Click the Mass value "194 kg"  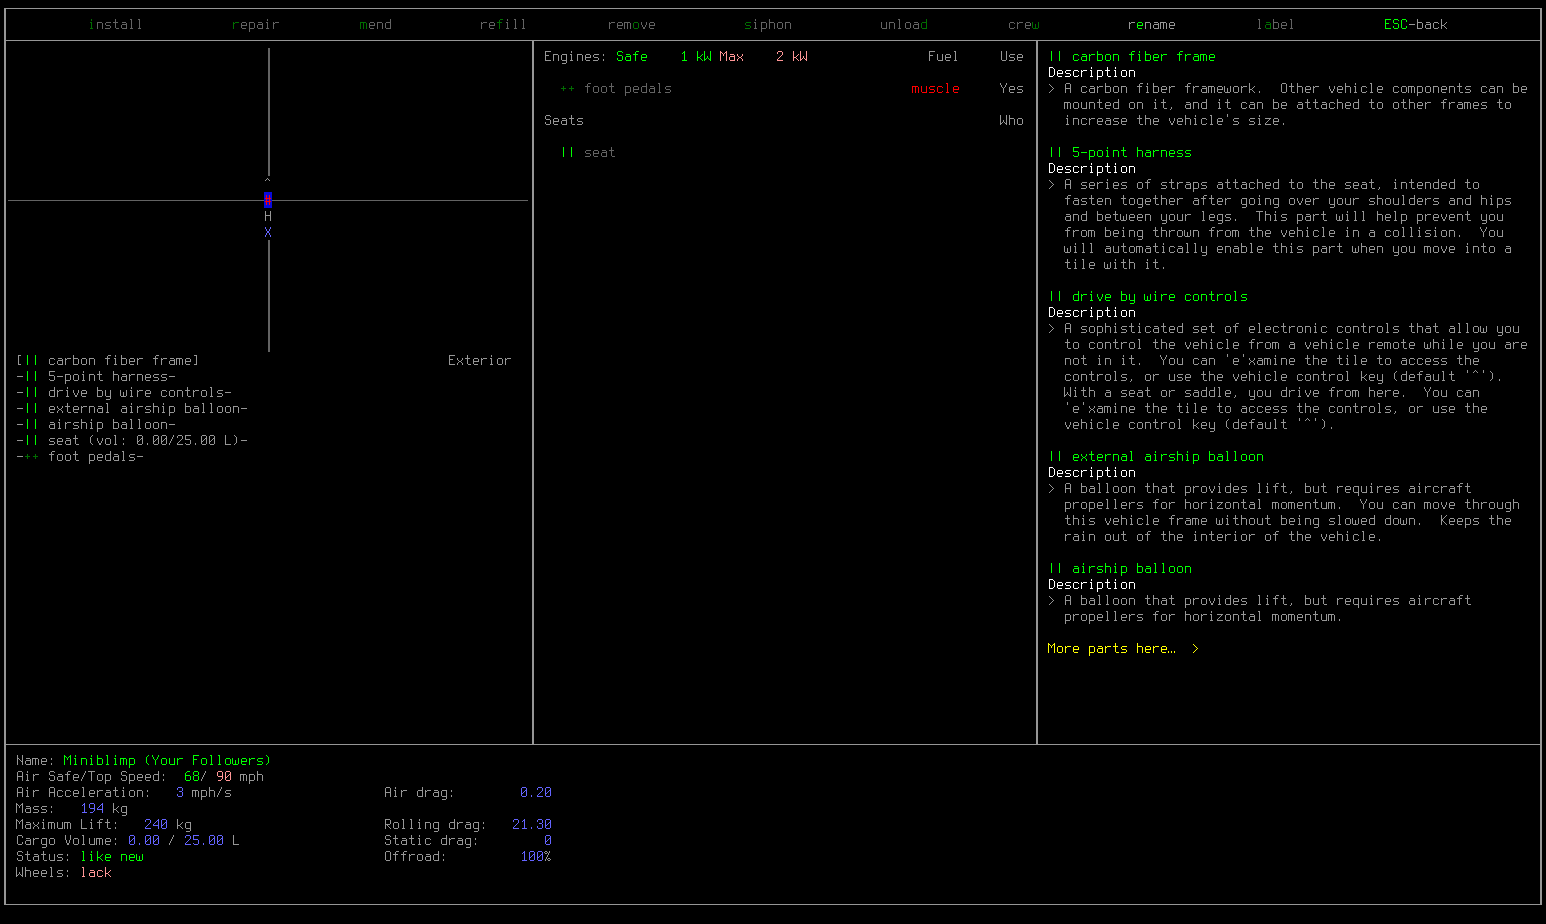tap(103, 809)
